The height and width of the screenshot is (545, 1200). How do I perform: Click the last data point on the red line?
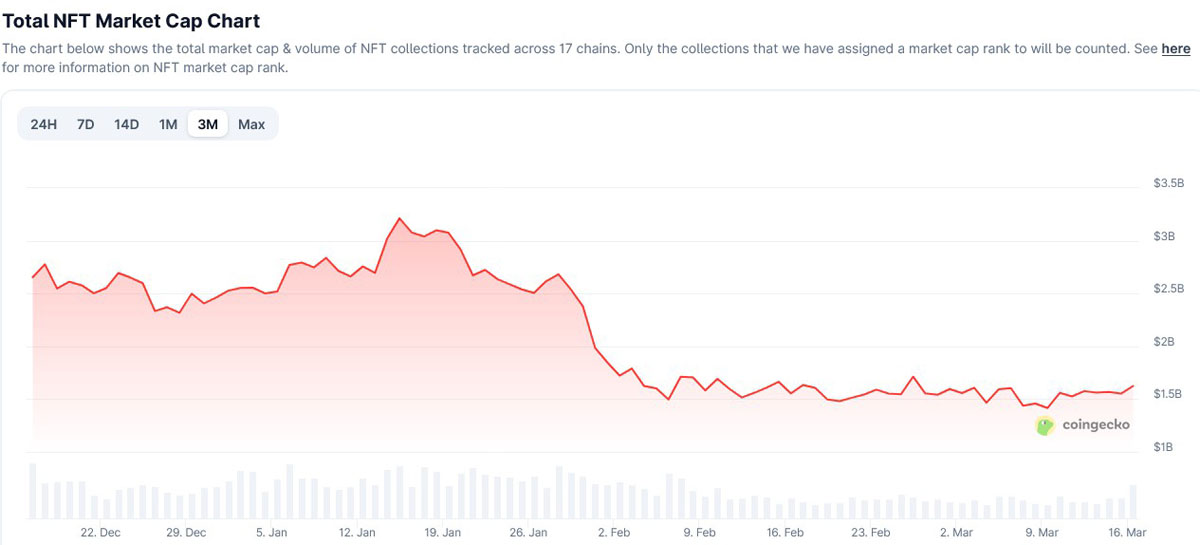tap(1133, 386)
